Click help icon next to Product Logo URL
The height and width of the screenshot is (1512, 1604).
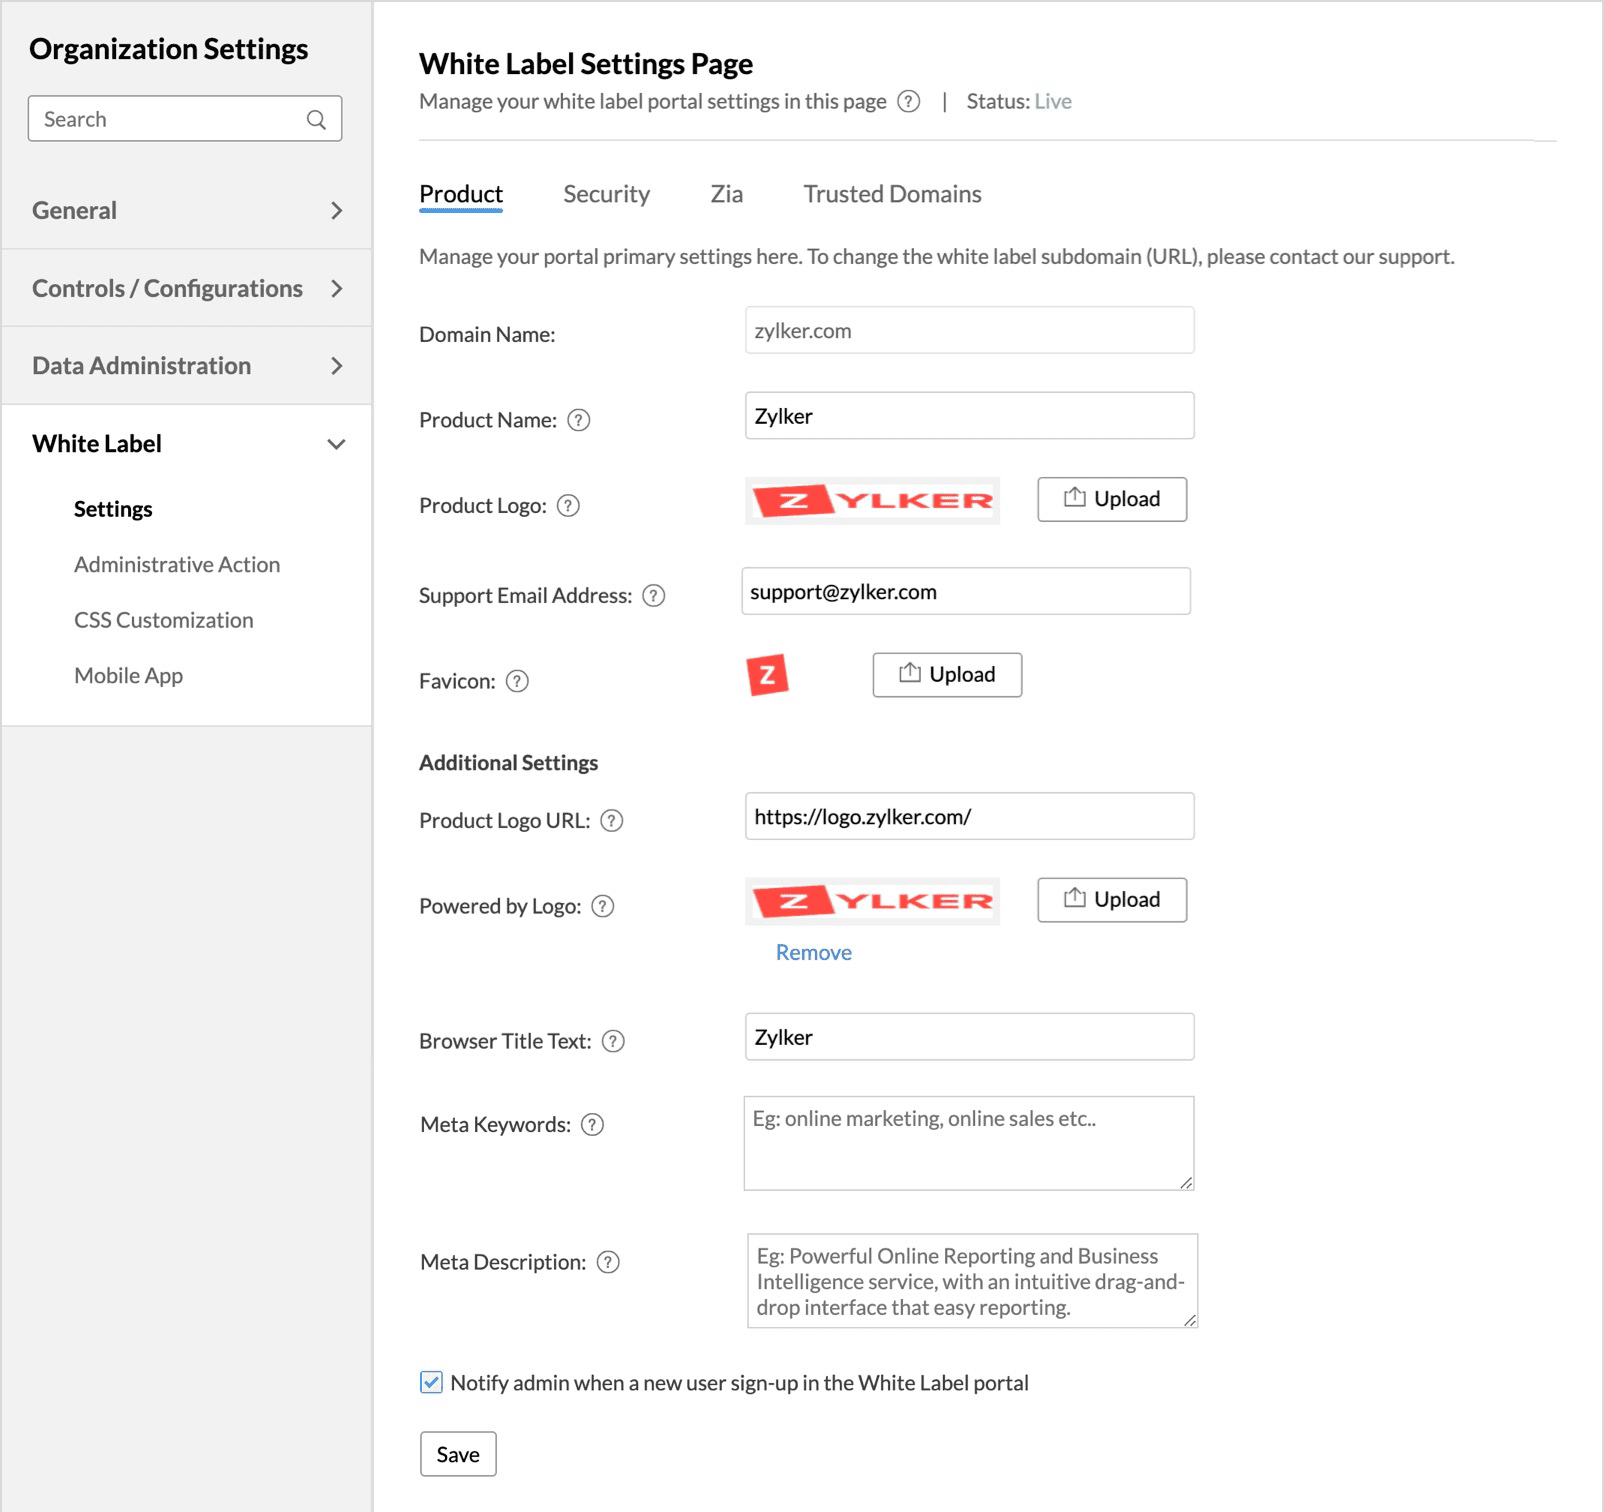[x=612, y=821]
